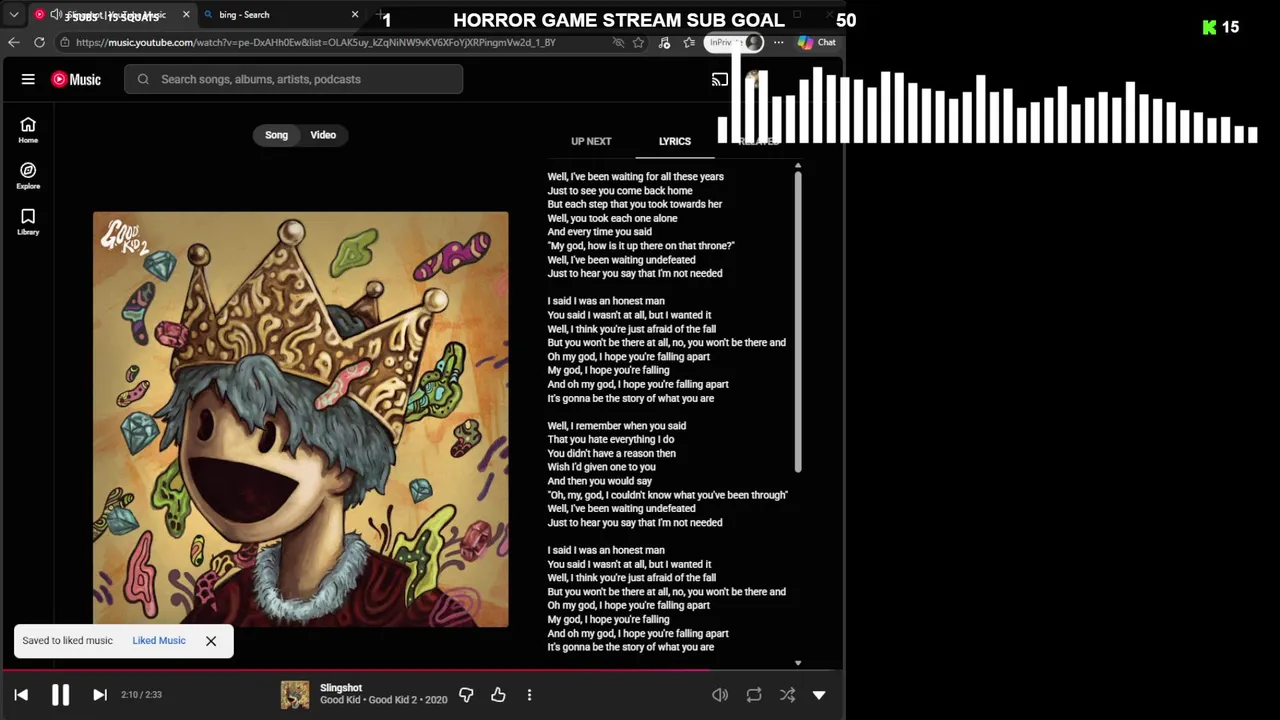Dislike the song Slingshot
Viewport: 1280px width, 720px height.
[x=466, y=694]
